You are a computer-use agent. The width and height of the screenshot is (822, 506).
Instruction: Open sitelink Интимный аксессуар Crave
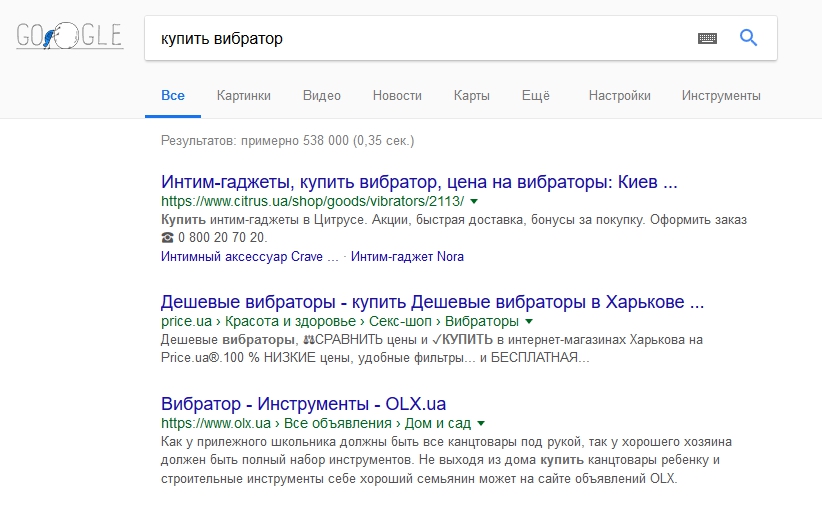pos(250,256)
